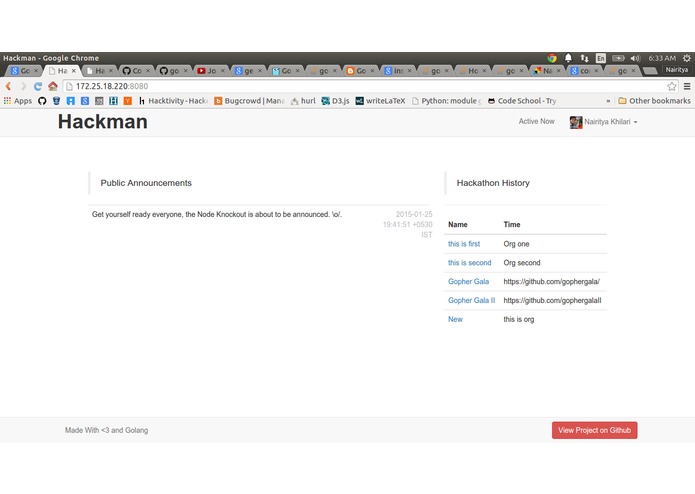Open the Gopher Gala link
The height and width of the screenshot is (494, 695).
coord(468,281)
